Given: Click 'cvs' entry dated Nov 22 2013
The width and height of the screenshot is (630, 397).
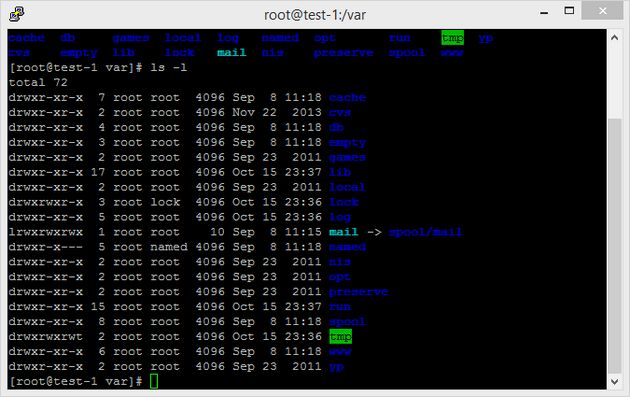Looking at the screenshot, I should click(x=340, y=113).
